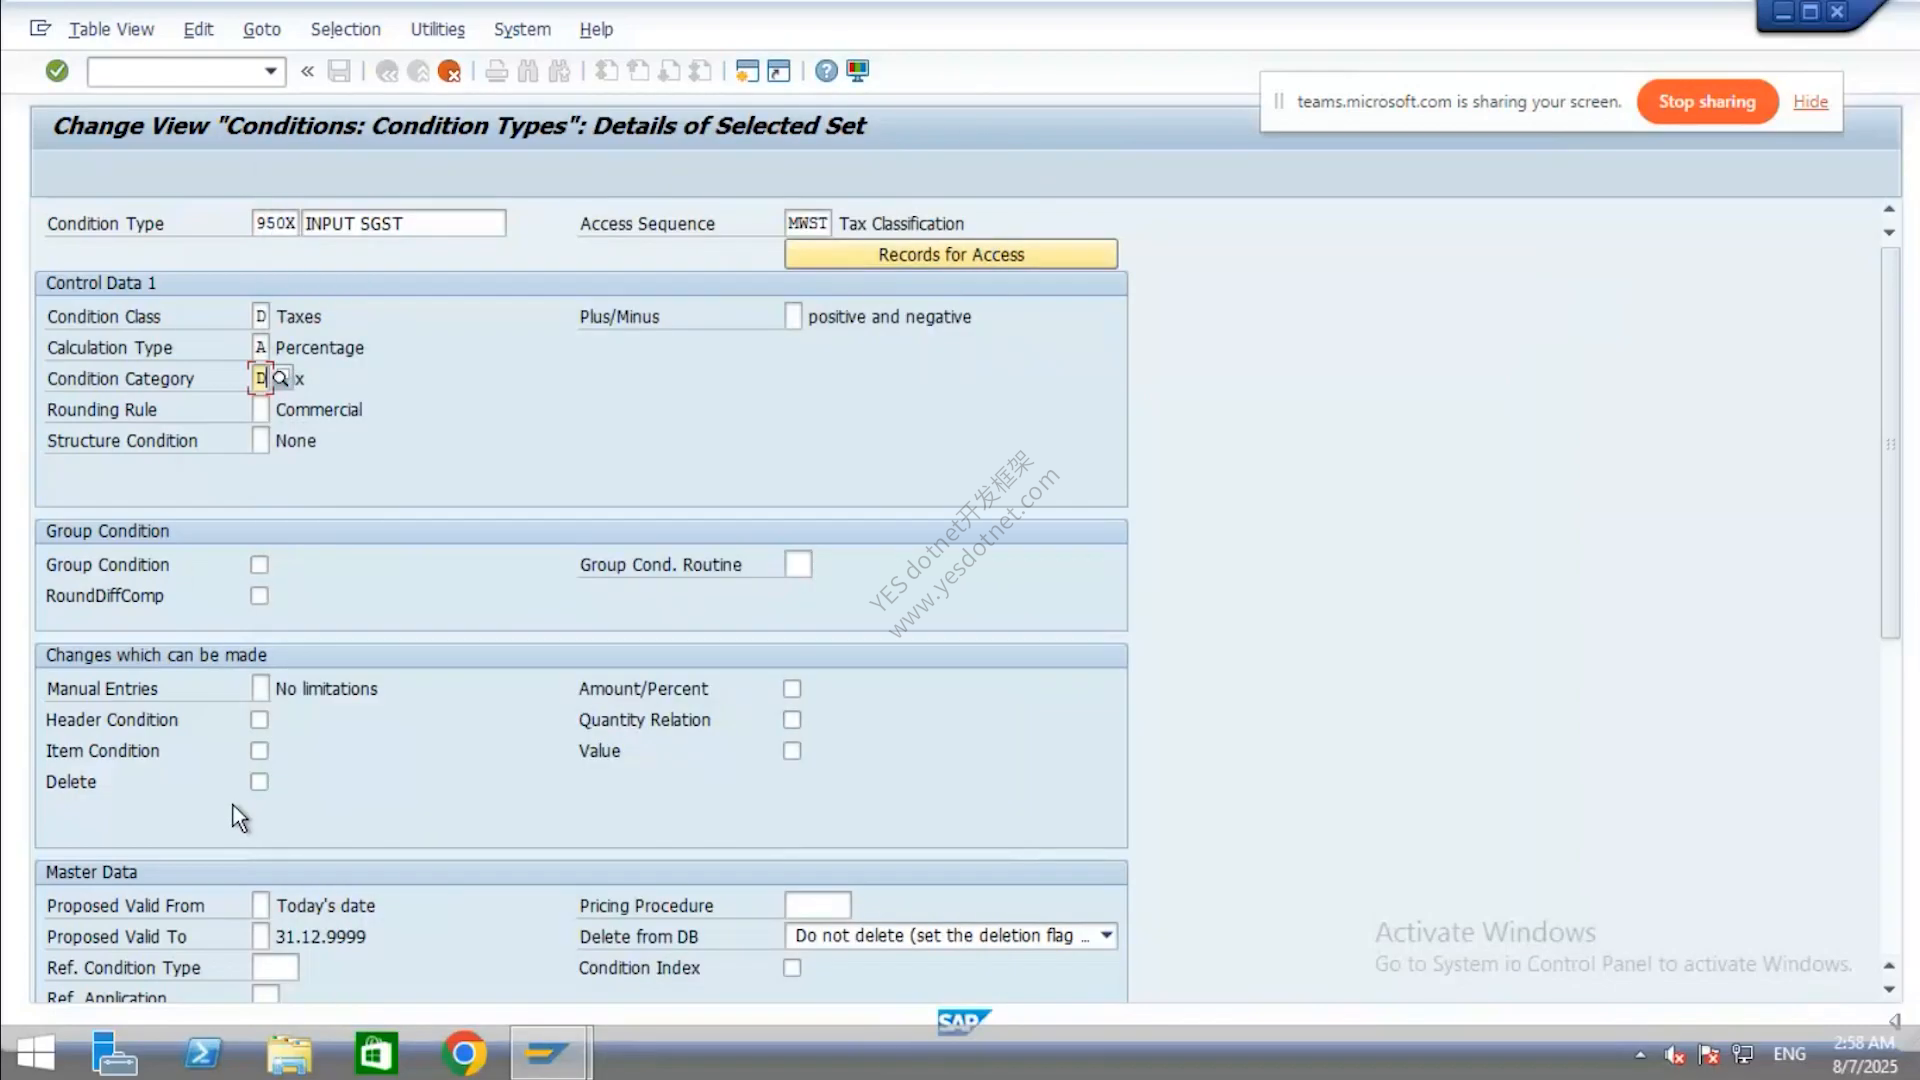Toggle the Value checkbox
The height and width of the screenshot is (1080, 1920).
[x=792, y=751]
